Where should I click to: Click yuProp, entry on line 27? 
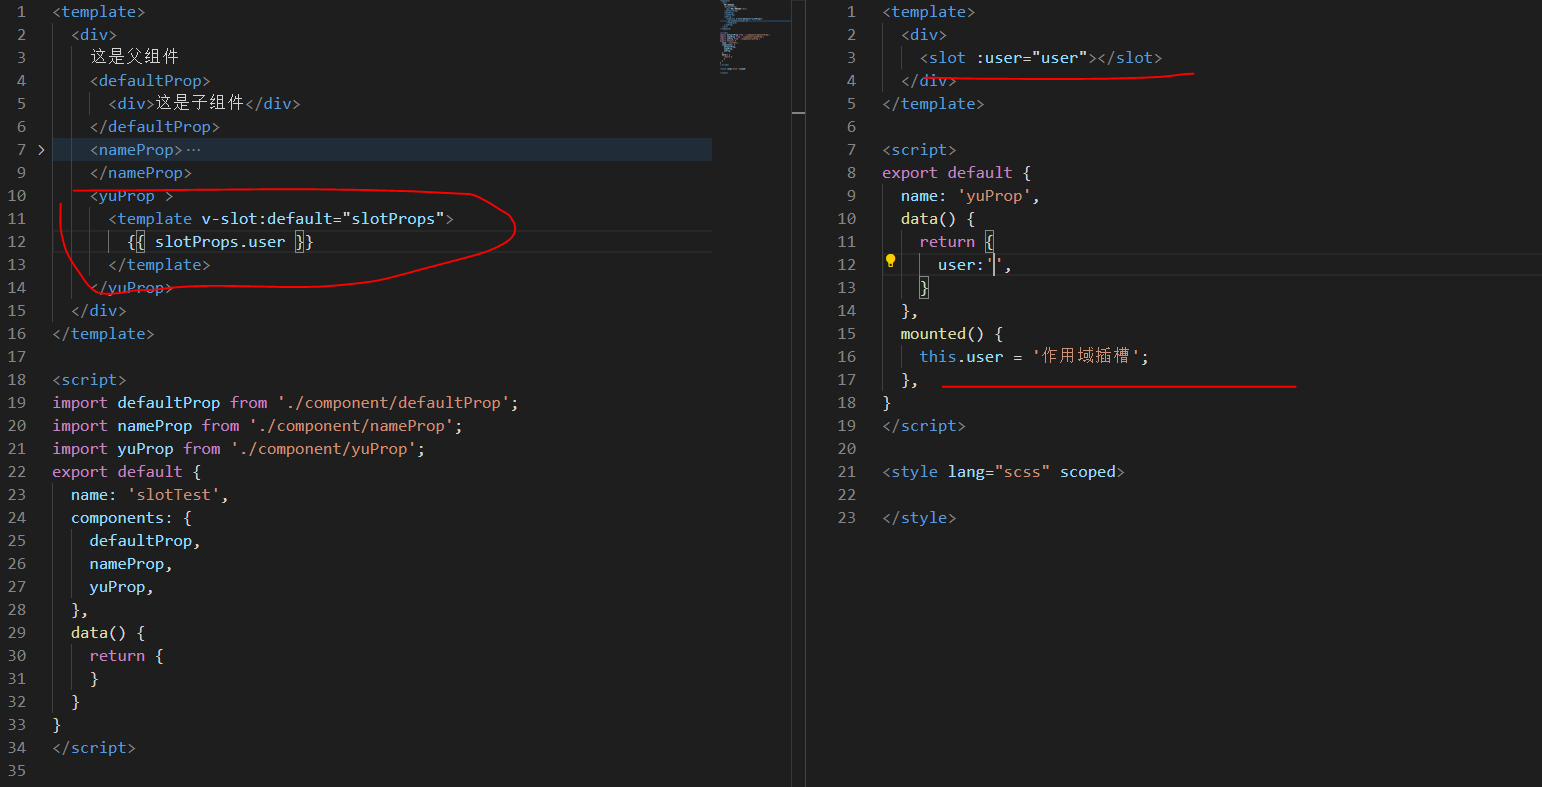point(122,586)
